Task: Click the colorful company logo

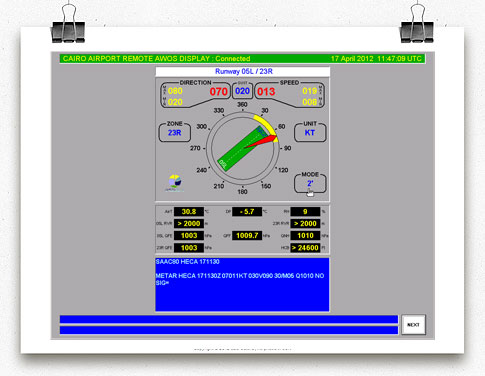Action: 175,183
